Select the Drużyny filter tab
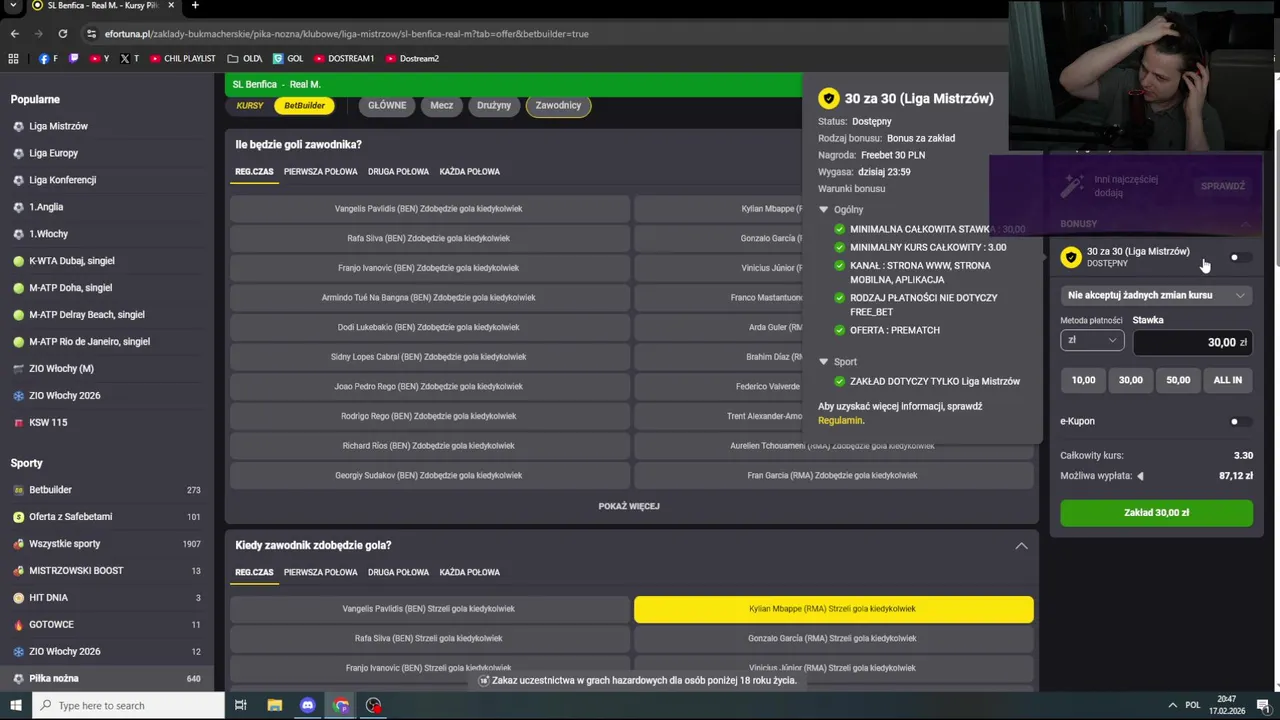Screen dimensions: 1280x720 click(494, 105)
